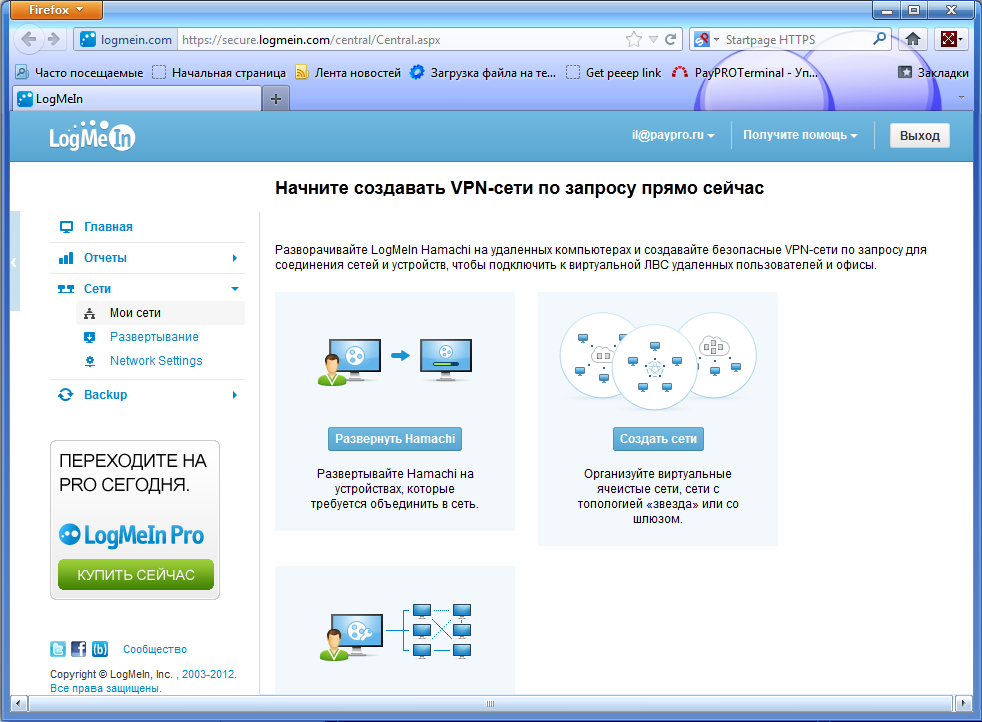Image resolution: width=982 pixels, height=722 pixels.
Task: Bookmark the page with the star icon
Action: click(633, 40)
